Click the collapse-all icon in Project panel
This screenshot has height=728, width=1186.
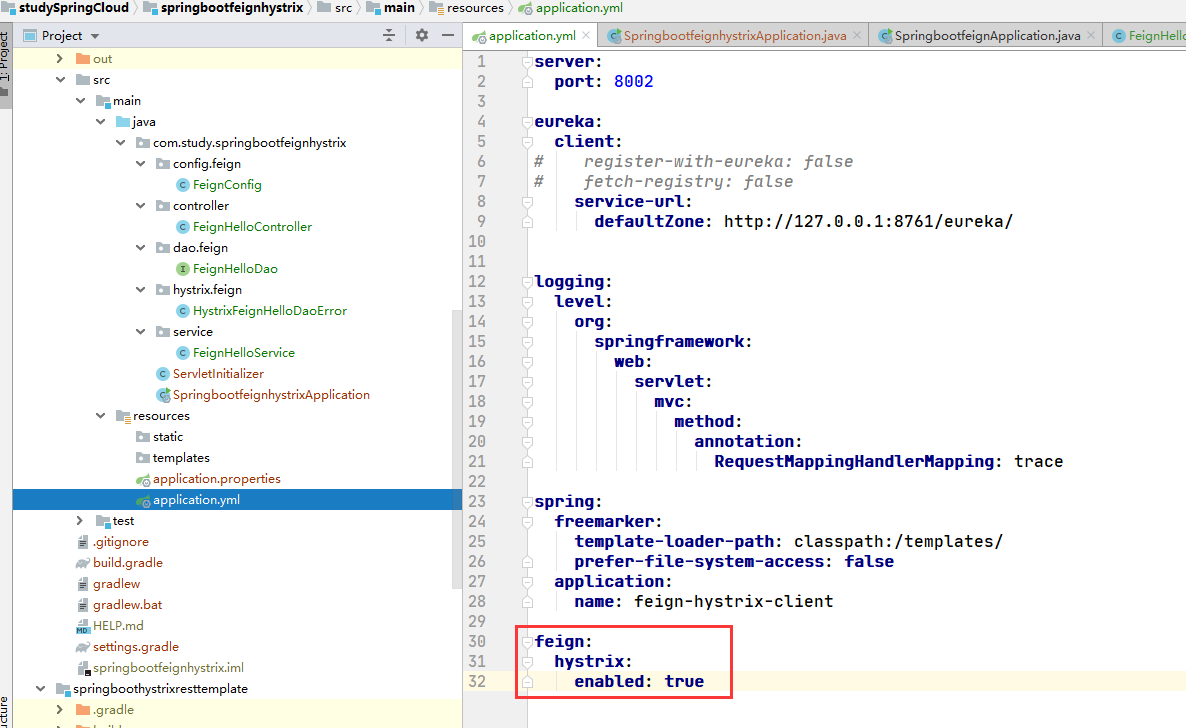tap(389, 36)
